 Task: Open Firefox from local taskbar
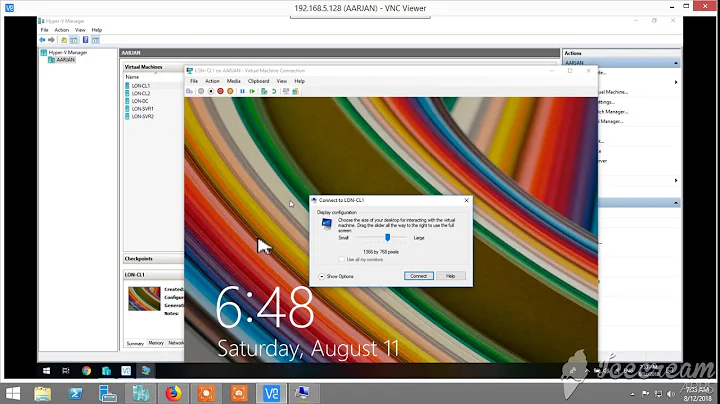point(173,393)
